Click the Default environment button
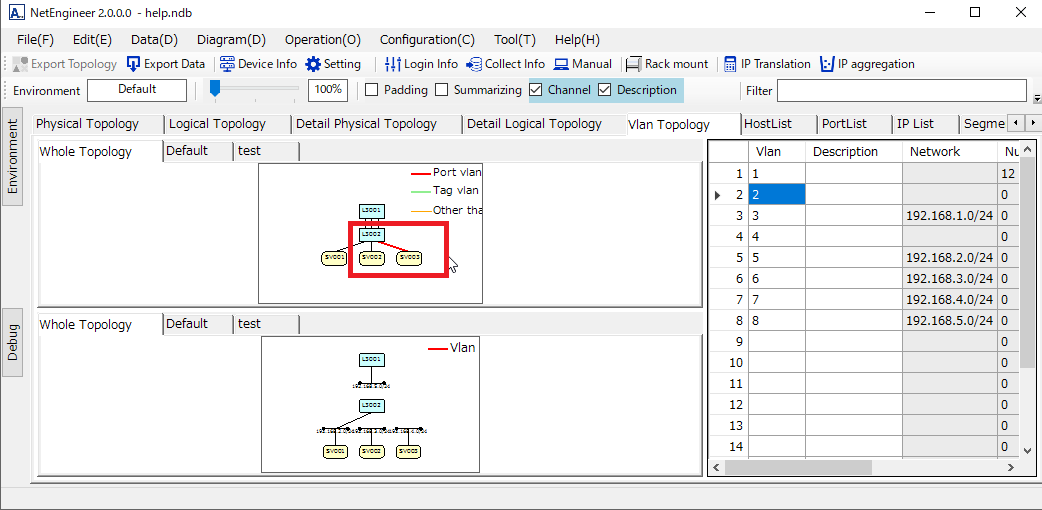Image resolution: width=1042 pixels, height=510 pixels. tap(137, 90)
